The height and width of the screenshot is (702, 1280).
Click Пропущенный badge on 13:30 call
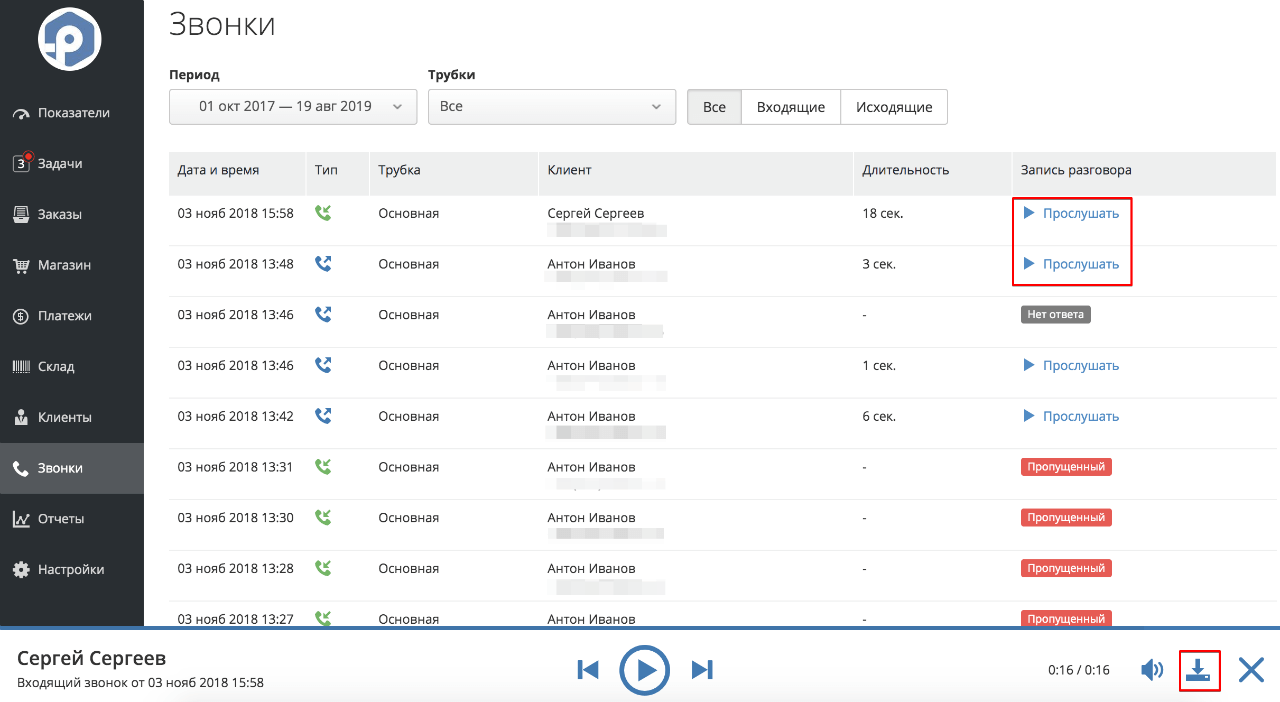point(1066,517)
